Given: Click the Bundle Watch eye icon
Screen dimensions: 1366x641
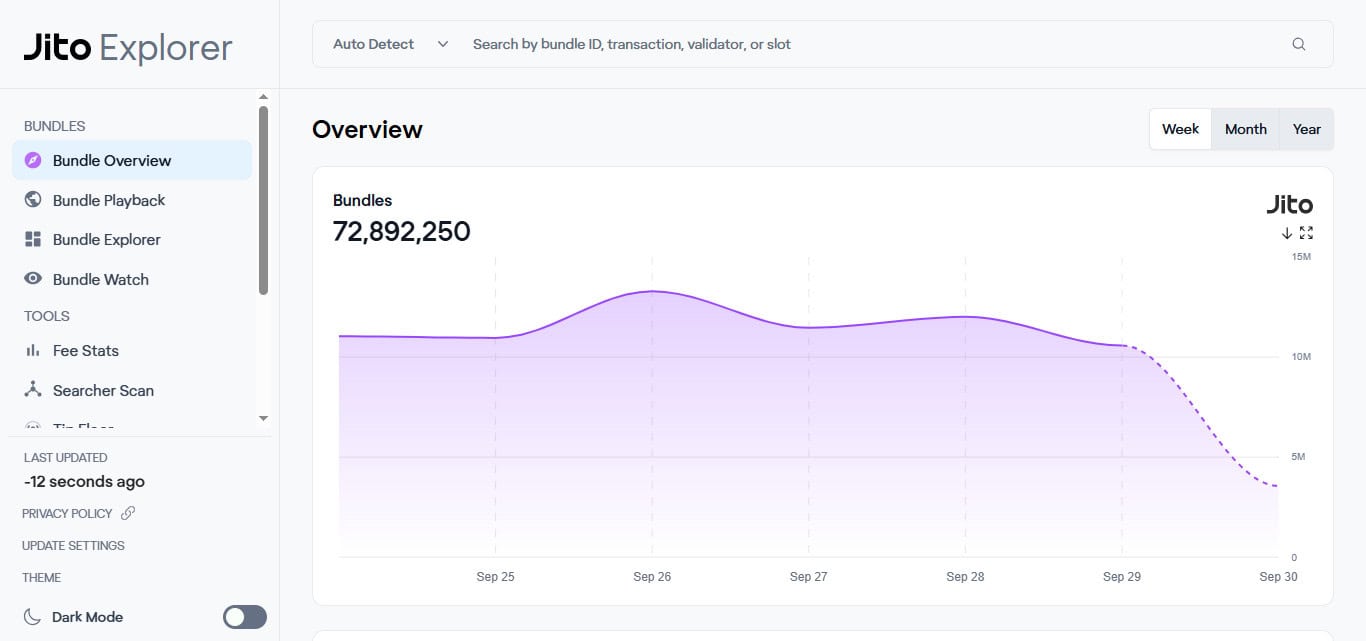Looking at the screenshot, I should pyautogui.click(x=33, y=279).
